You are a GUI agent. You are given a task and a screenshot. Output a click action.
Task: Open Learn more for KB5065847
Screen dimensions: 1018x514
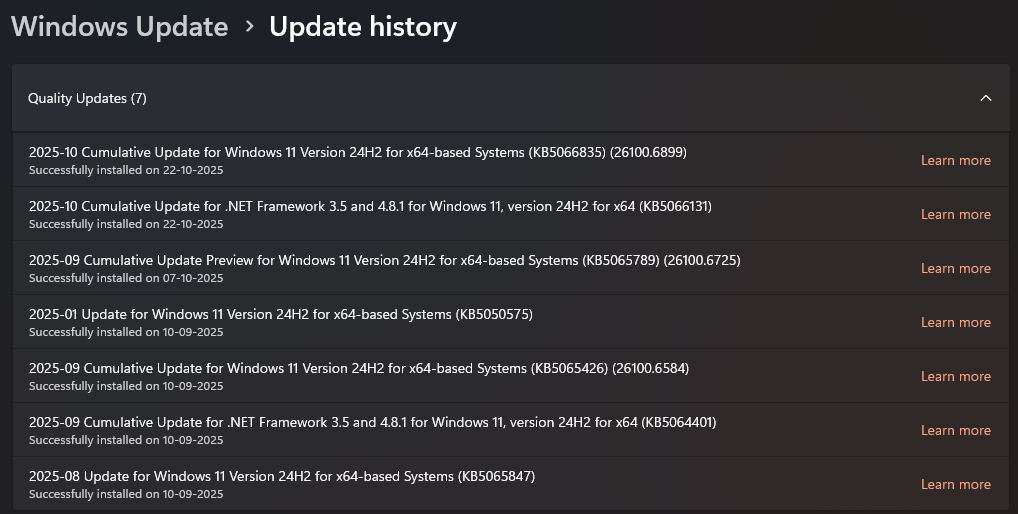955,484
